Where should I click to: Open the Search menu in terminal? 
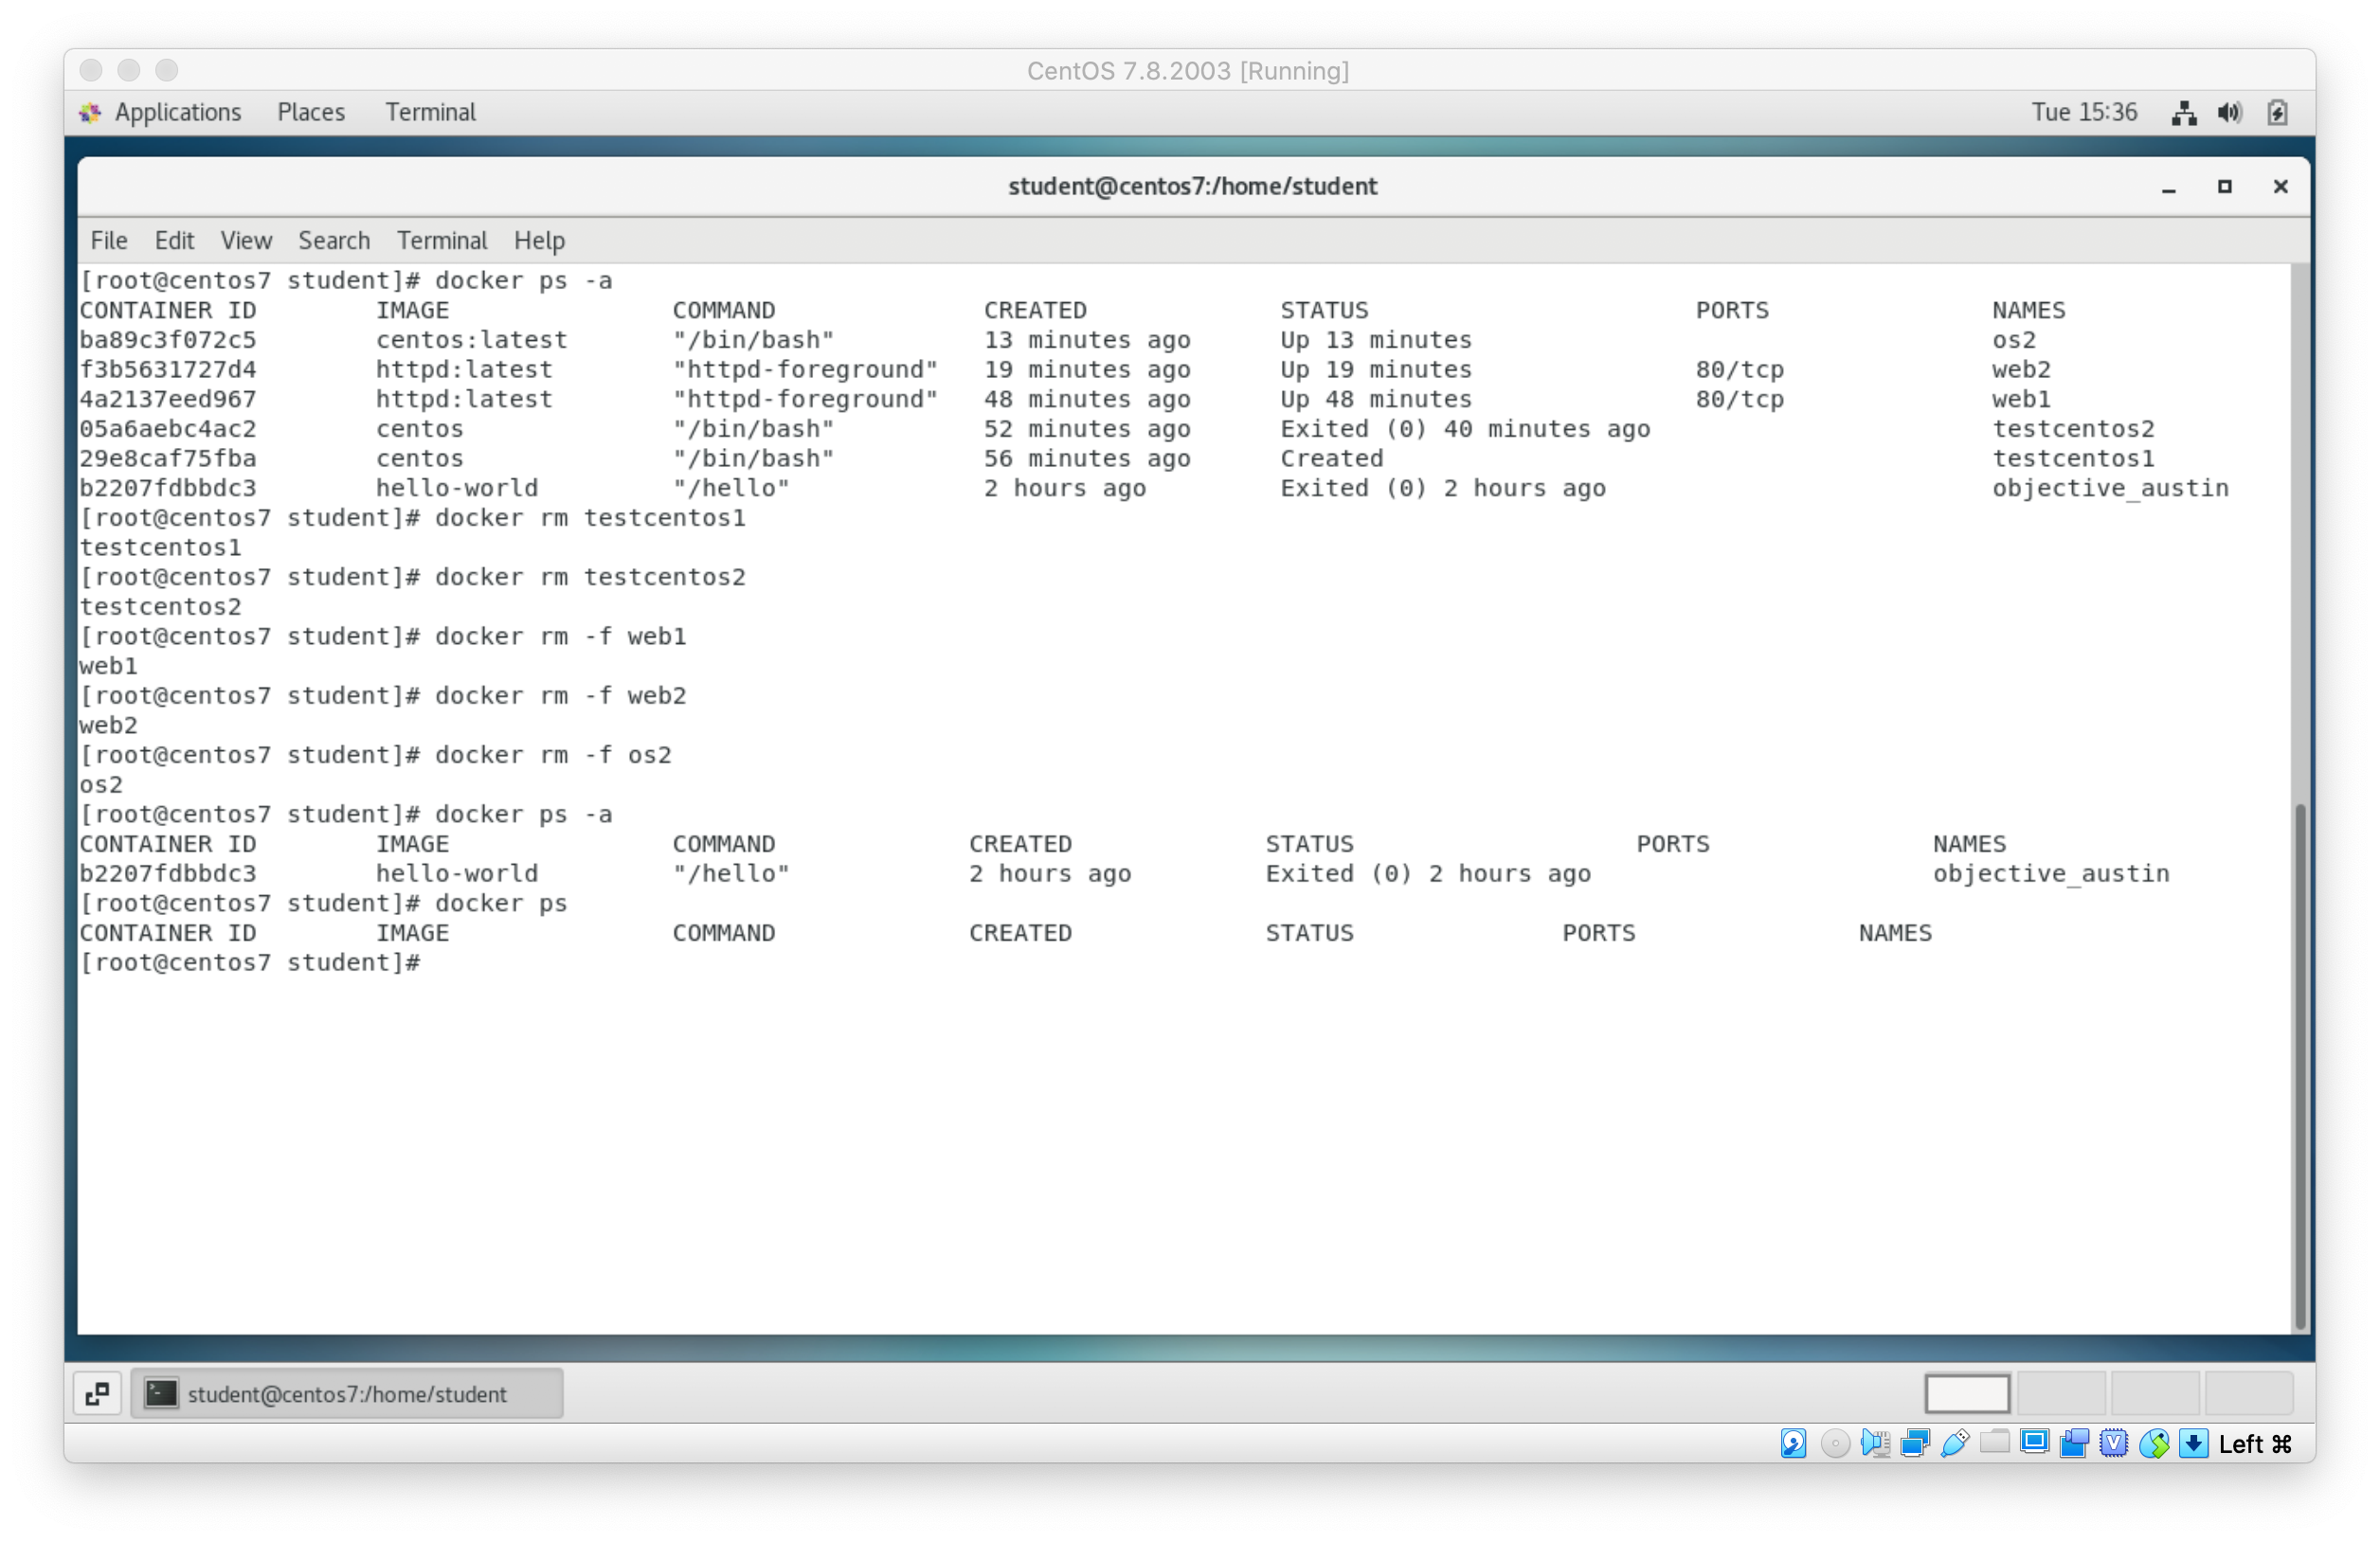pyautogui.click(x=333, y=240)
